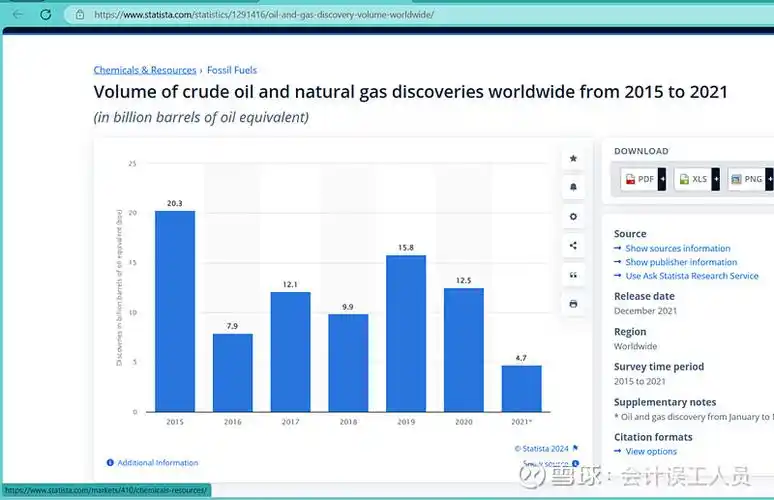774x500 pixels.
Task: Expand Show publisher information
Action: click(681, 262)
